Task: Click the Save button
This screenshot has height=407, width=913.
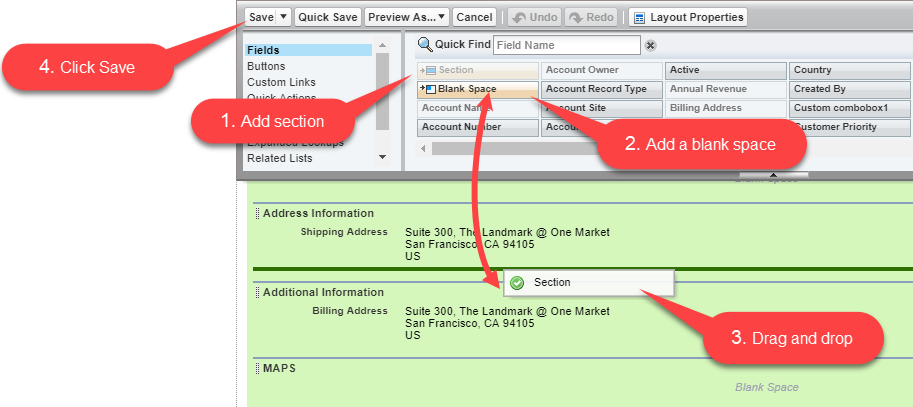Action: 260,17
